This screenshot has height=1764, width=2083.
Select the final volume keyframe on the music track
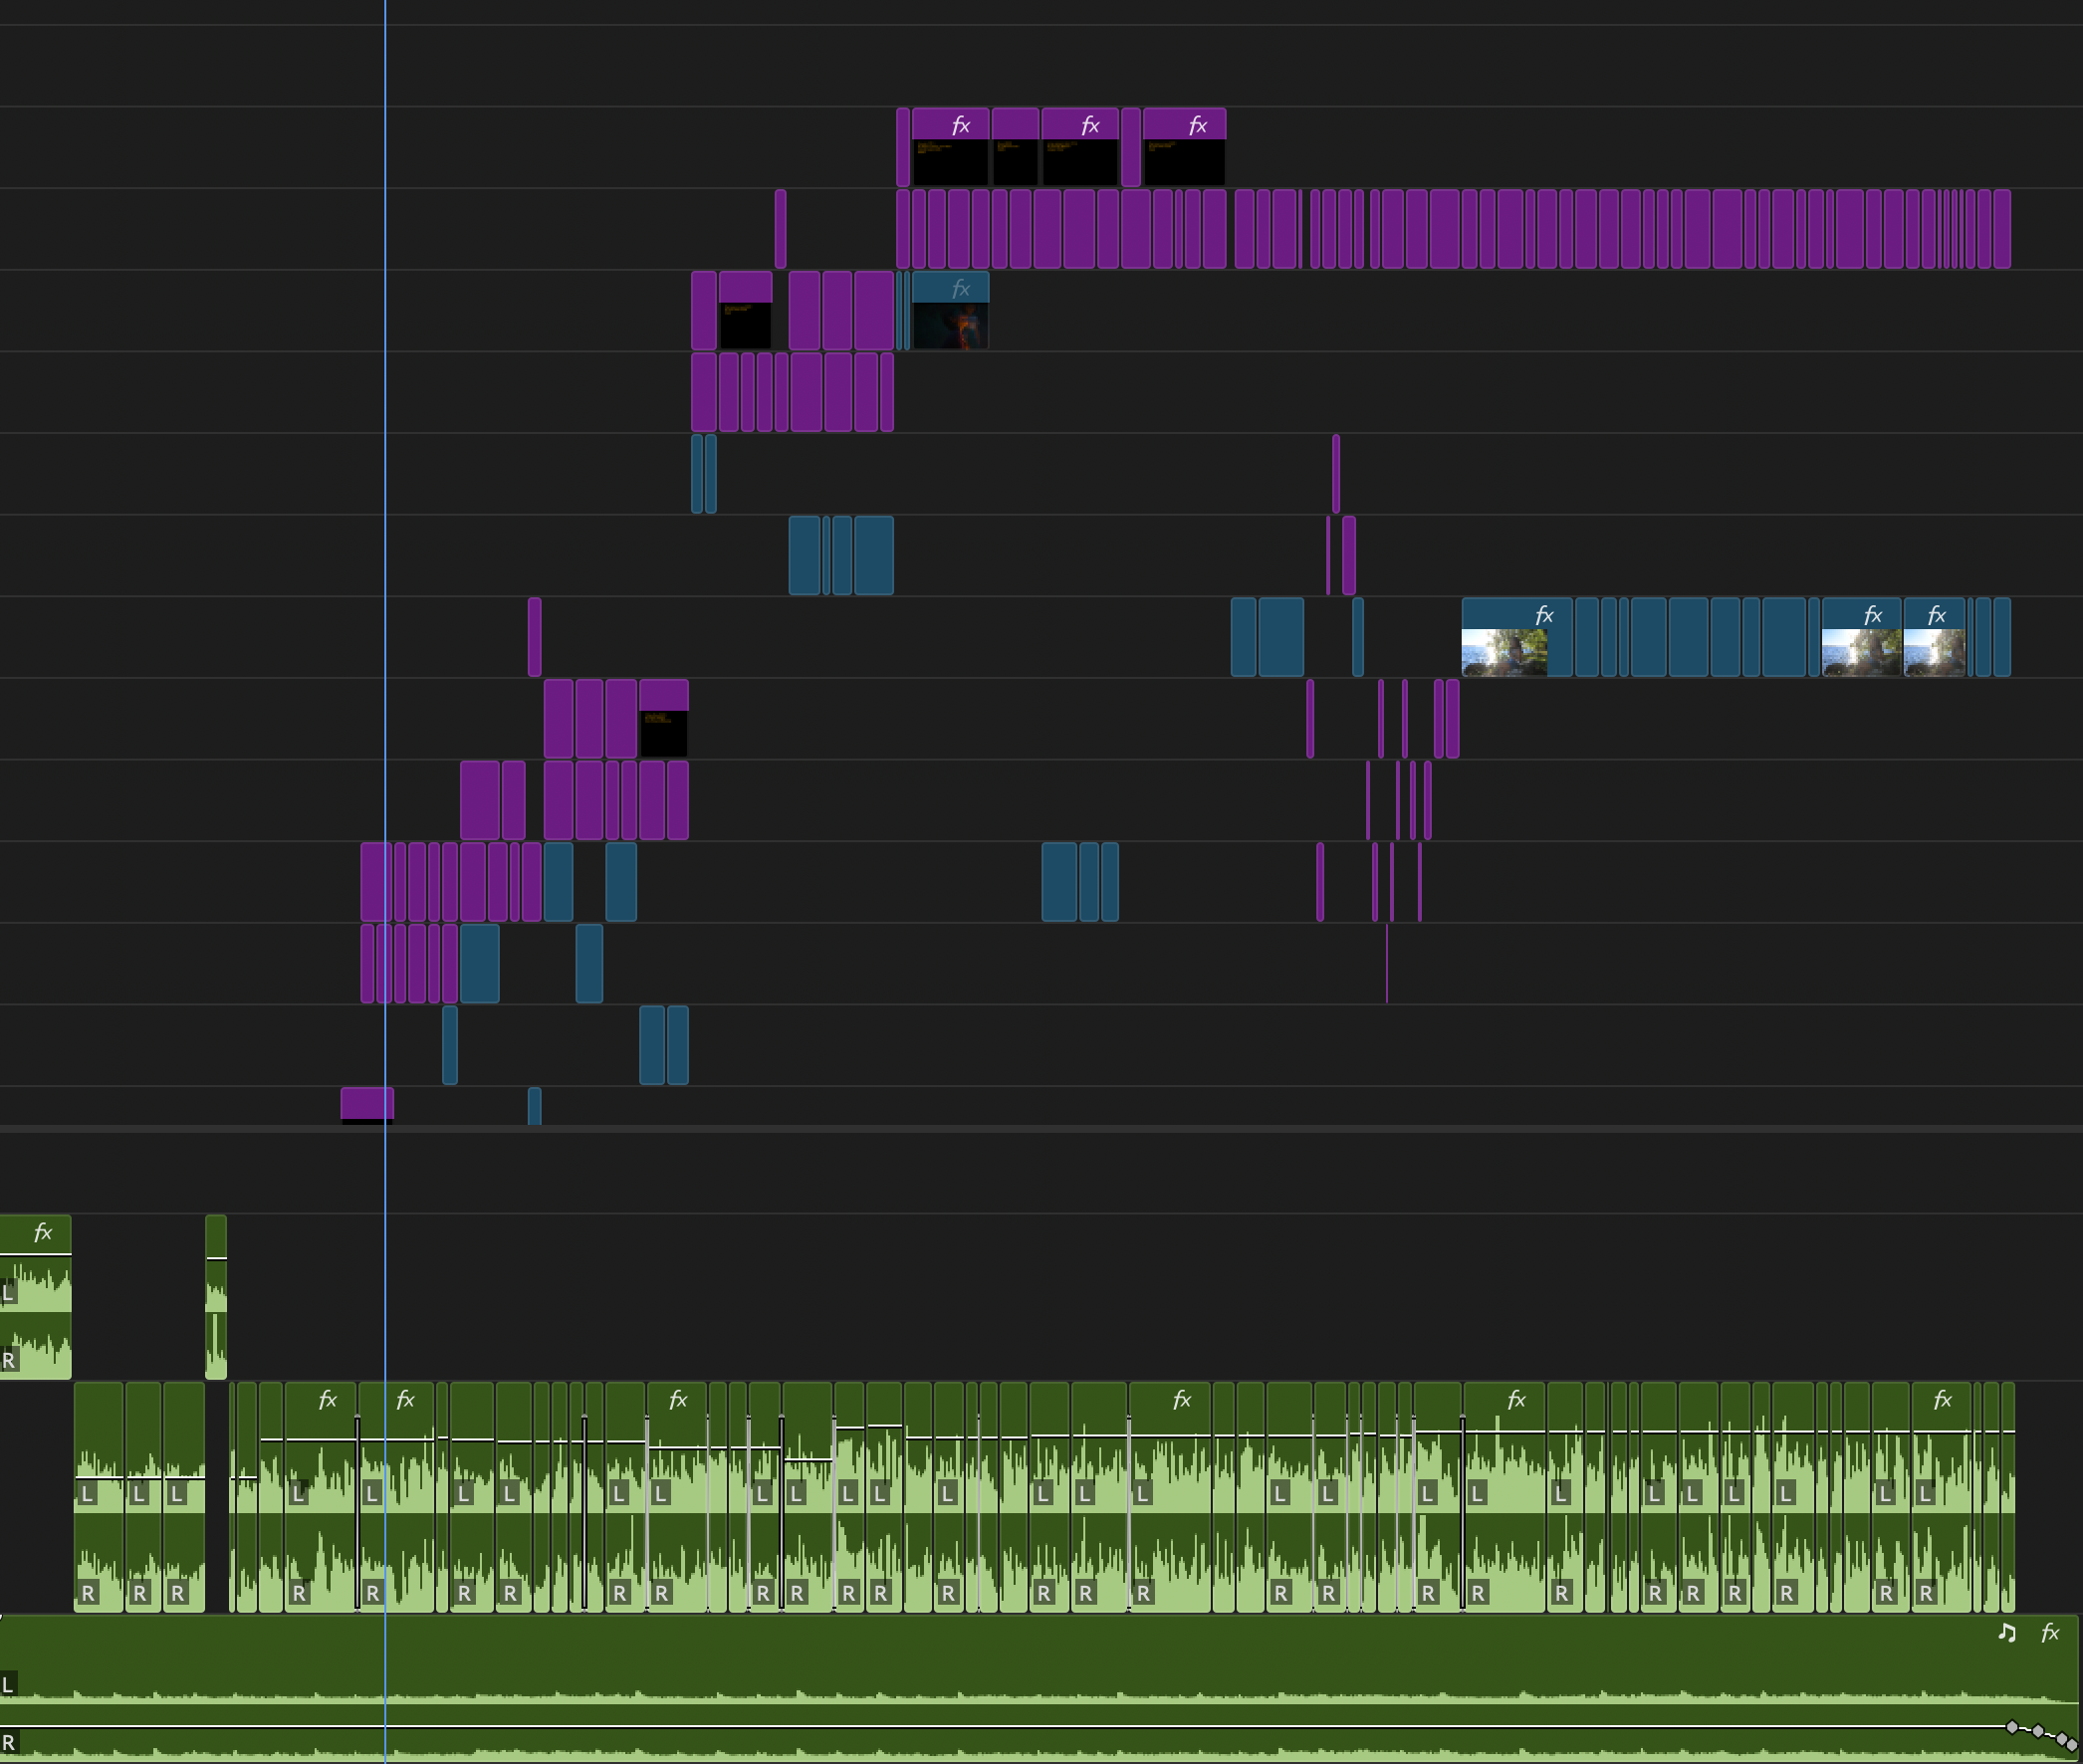click(x=2073, y=1744)
